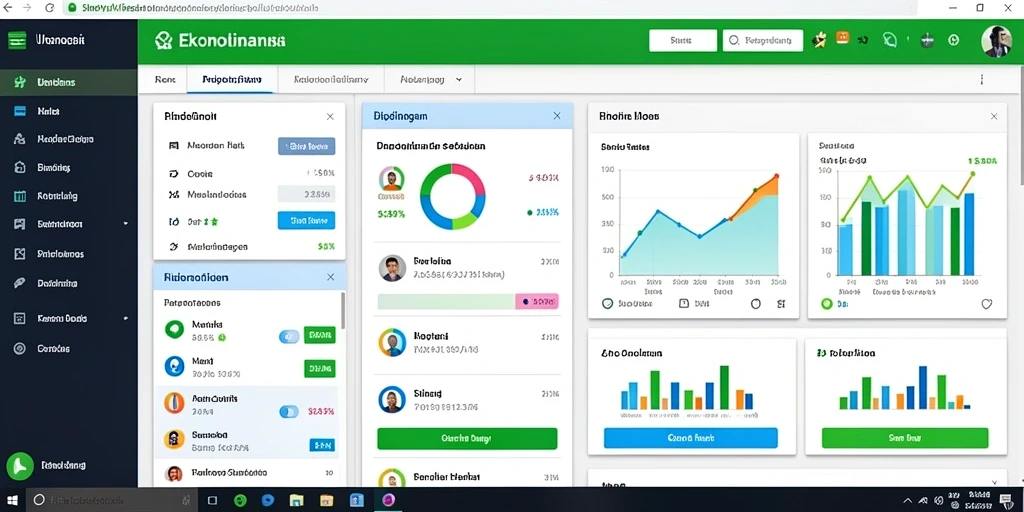Click the purple circle app in the taskbar
The width and height of the screenshot is (1024, 512).
[x=388, y=500]
